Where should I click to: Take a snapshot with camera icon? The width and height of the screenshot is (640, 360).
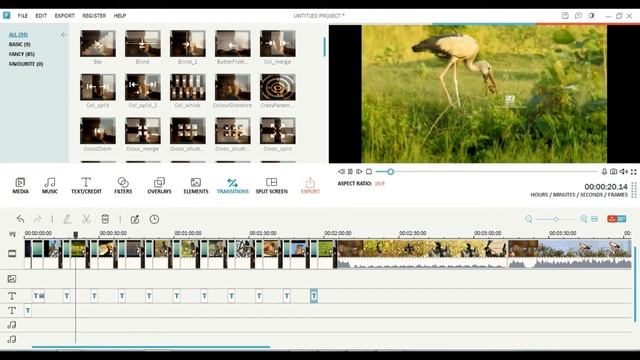point(613,172)
